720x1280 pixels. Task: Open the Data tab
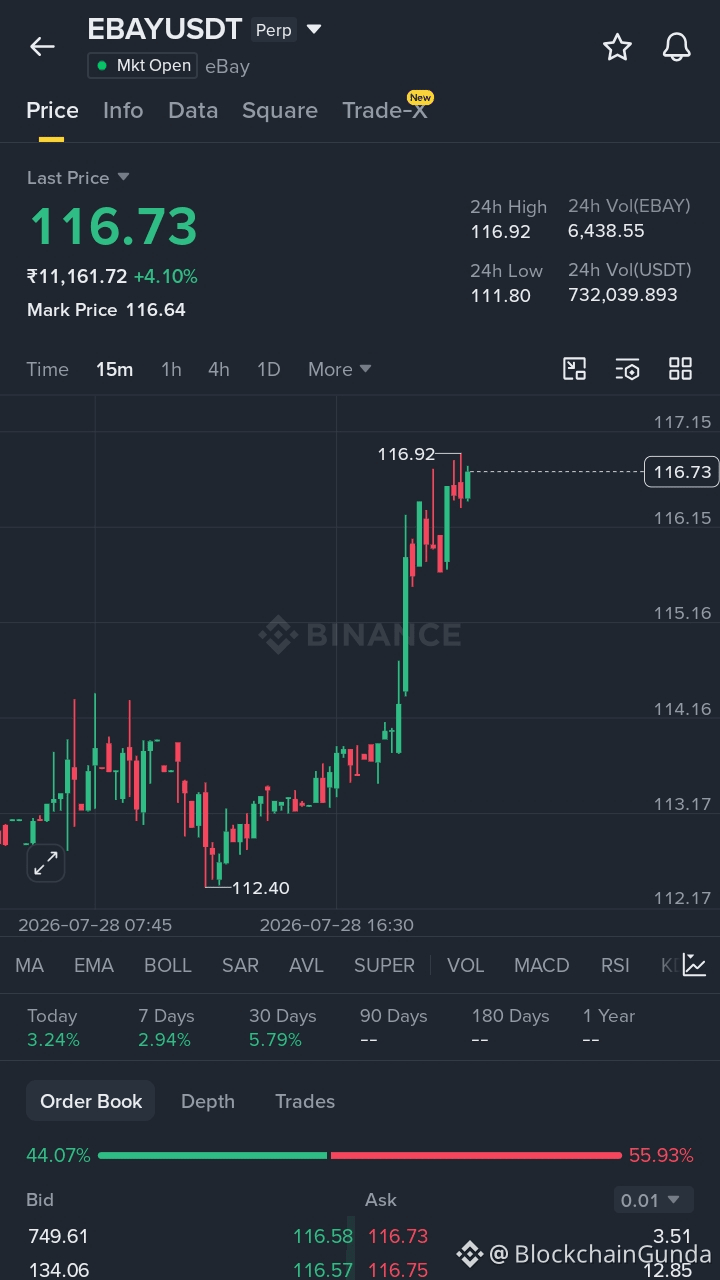[193, 110]
